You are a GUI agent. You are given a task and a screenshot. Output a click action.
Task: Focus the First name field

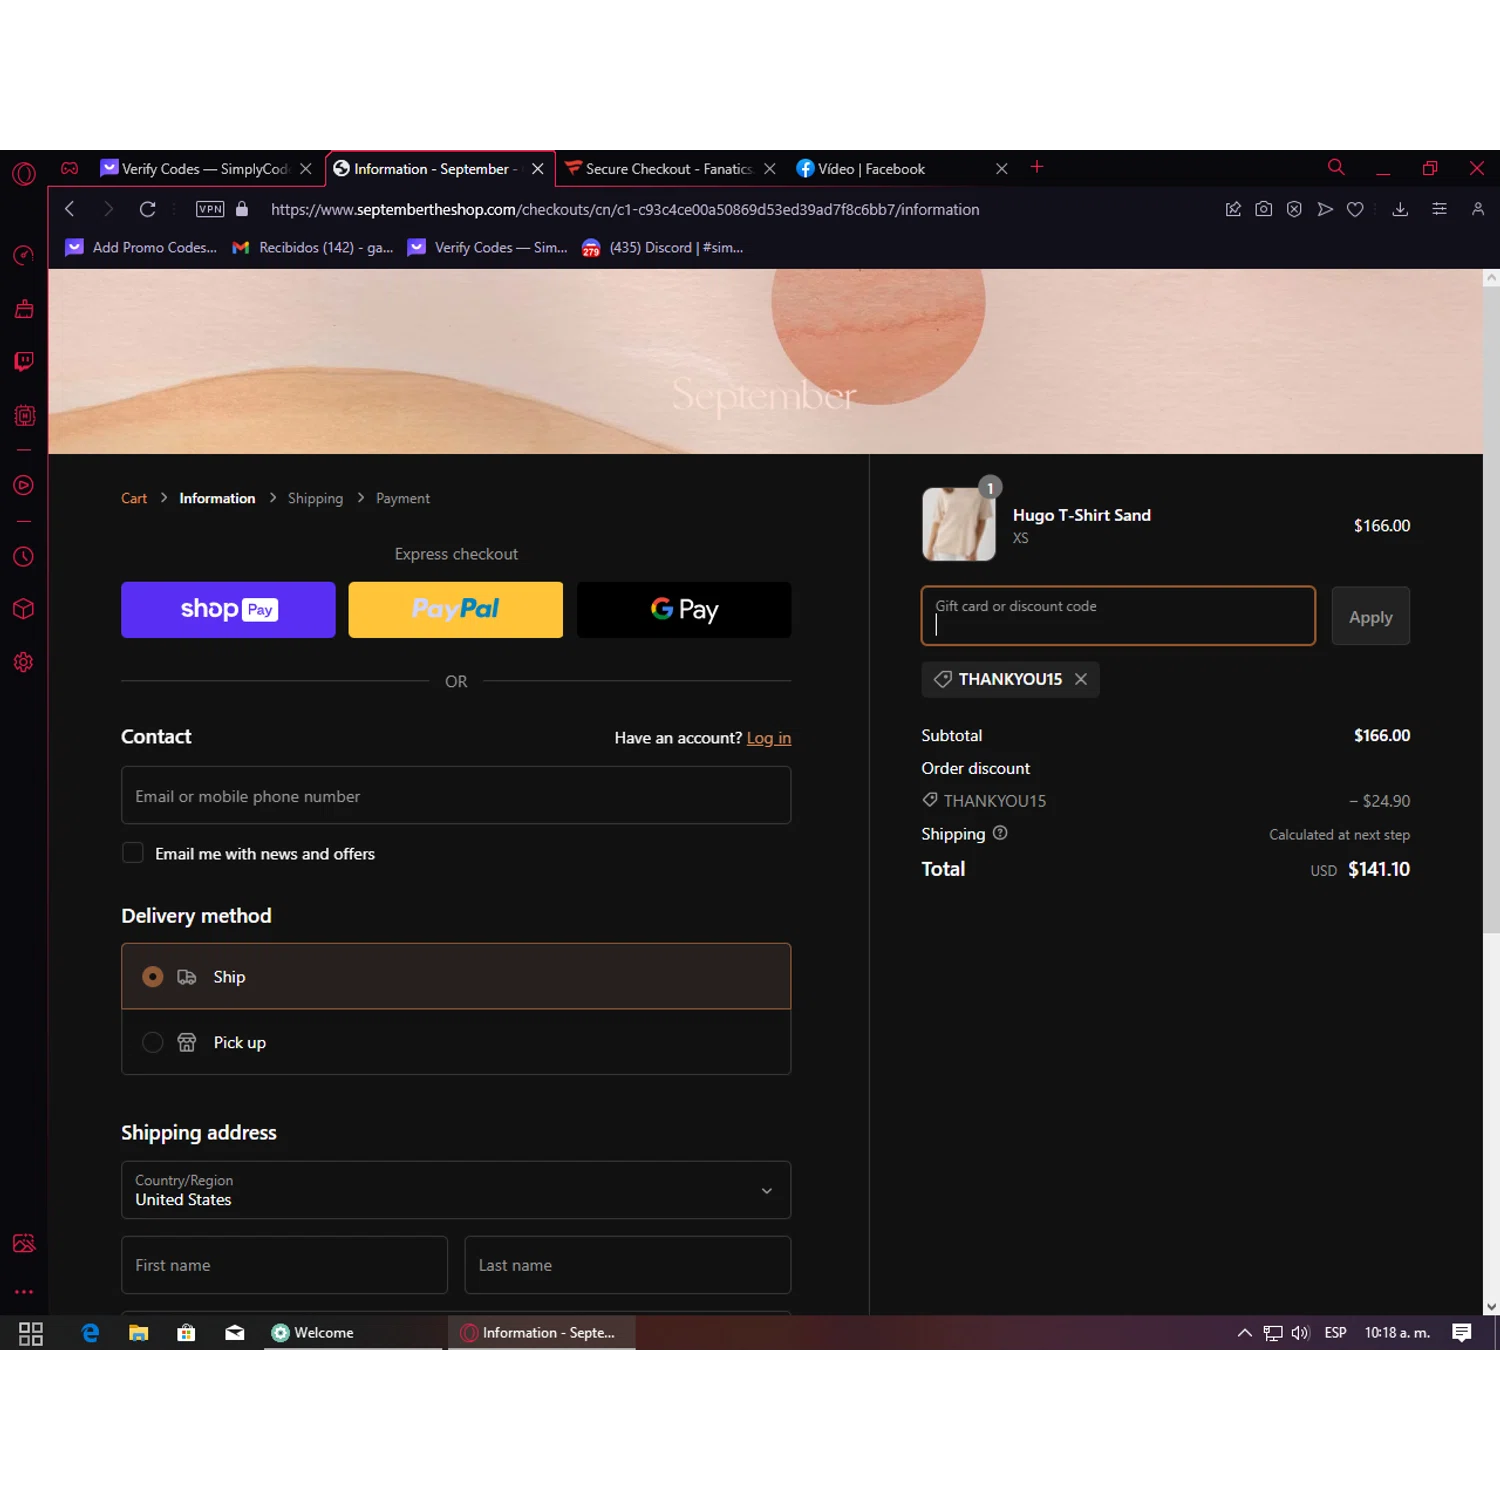284,1265
